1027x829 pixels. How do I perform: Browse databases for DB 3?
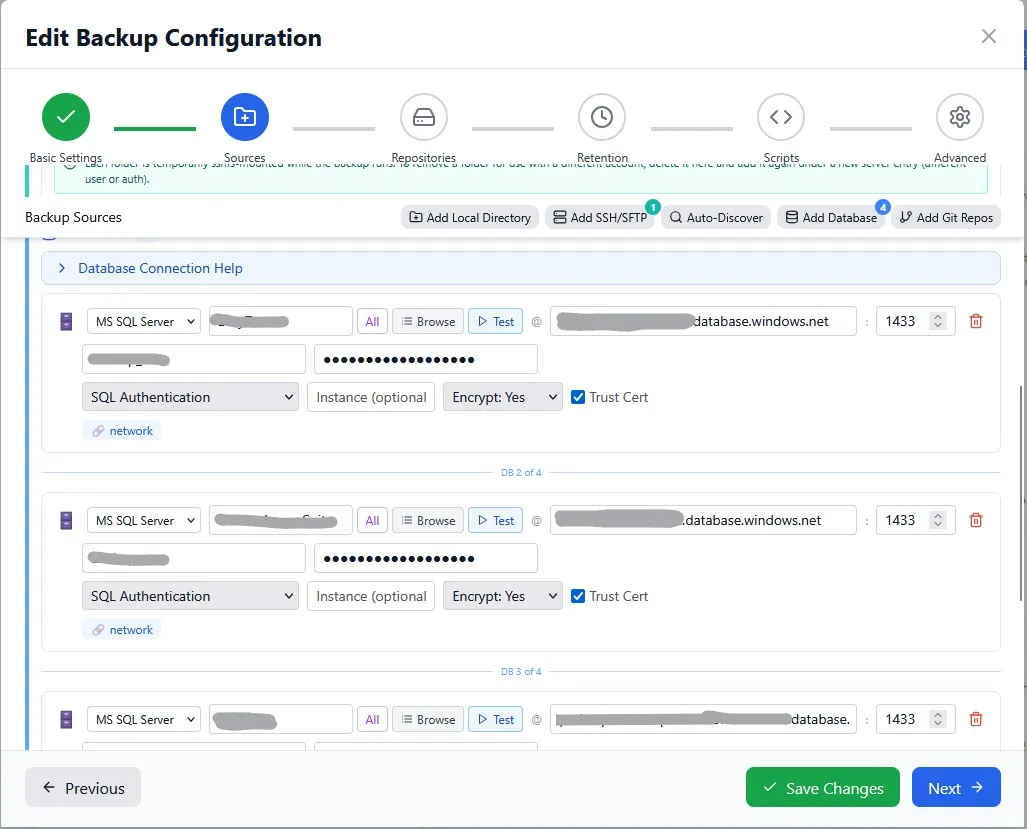click(x=428, y=720)
